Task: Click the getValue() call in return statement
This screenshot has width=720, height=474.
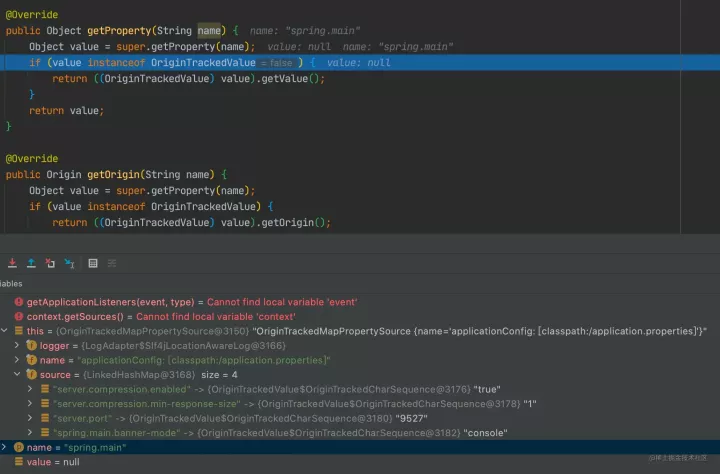Action: click(x=290, y=79)
